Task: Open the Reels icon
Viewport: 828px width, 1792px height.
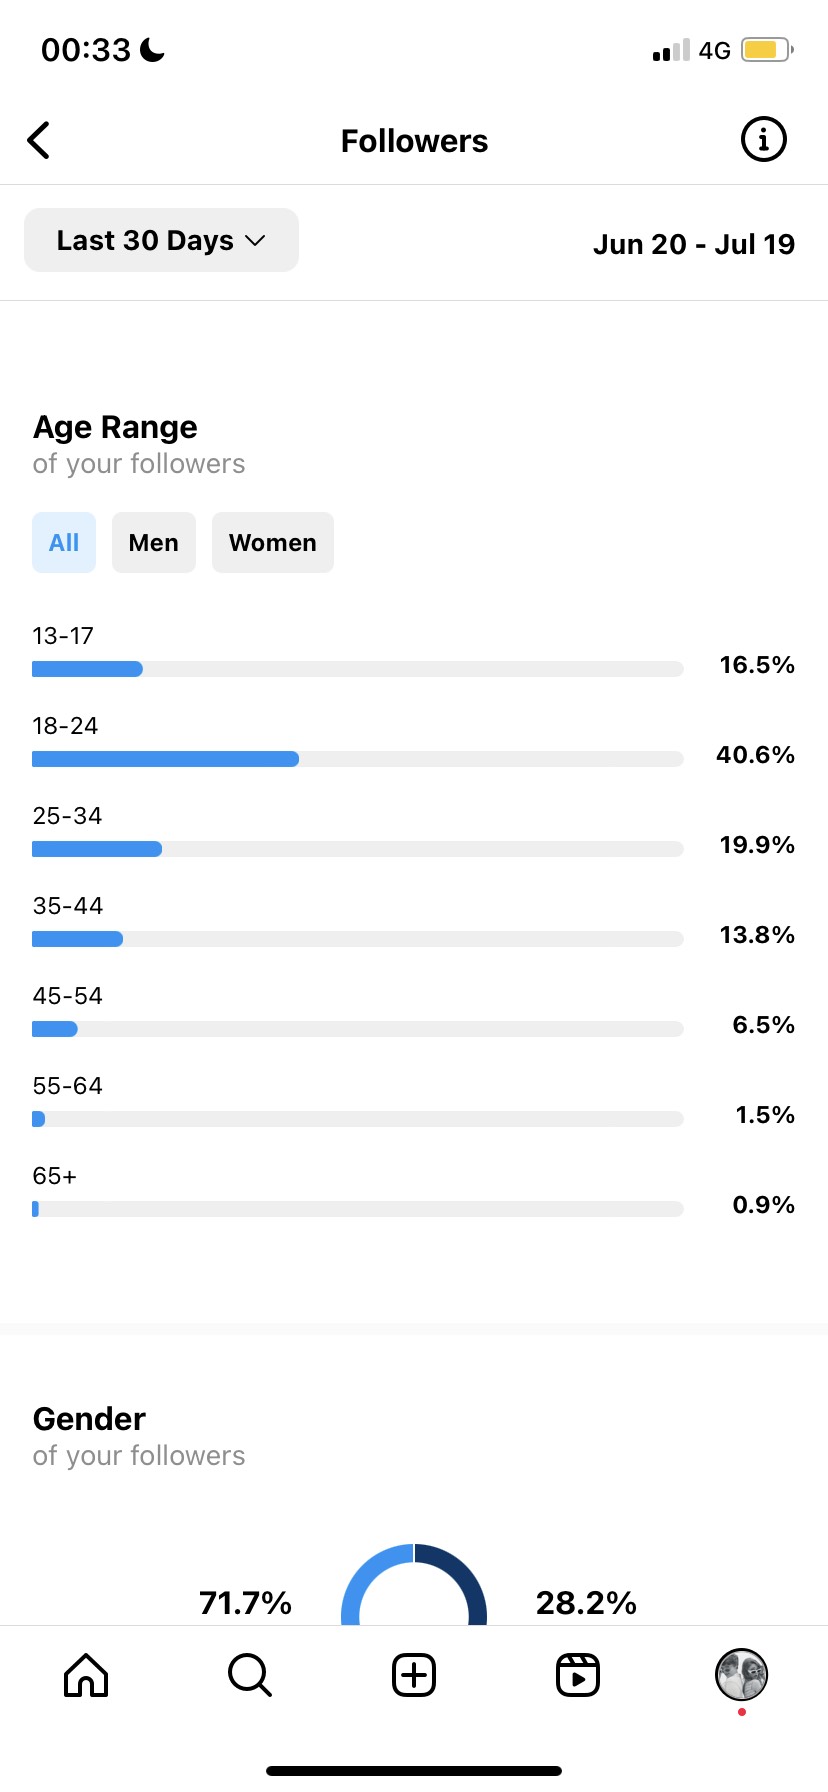Action: [578, 1674]
